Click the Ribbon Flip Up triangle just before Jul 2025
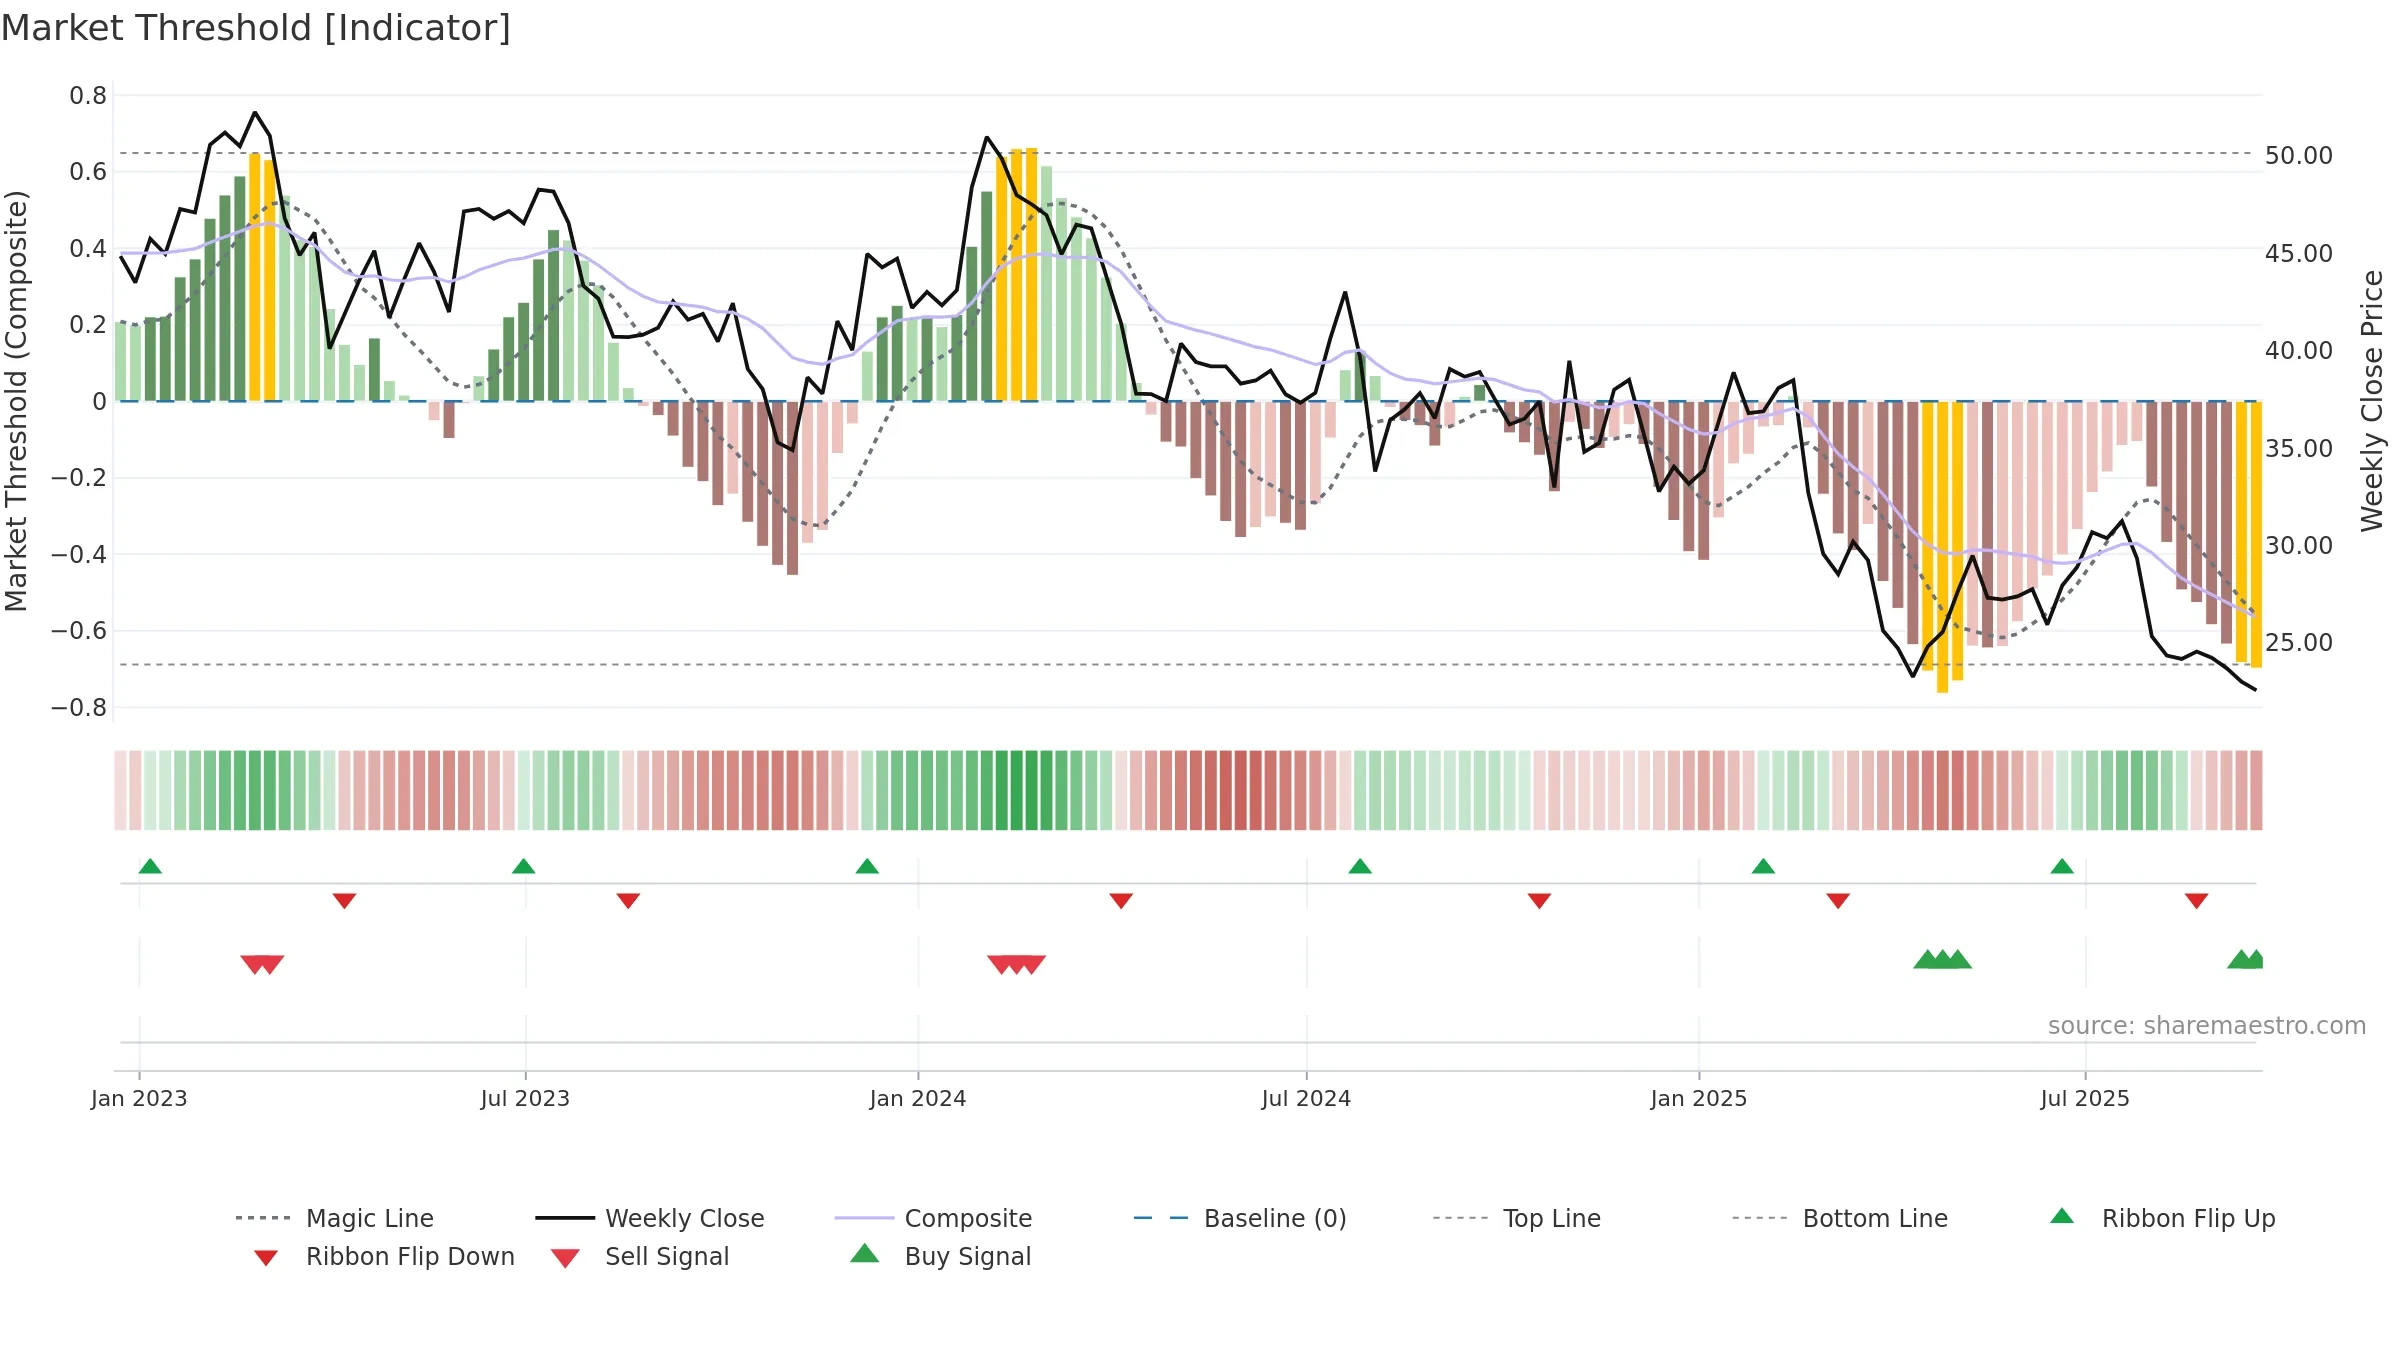 coord(2062,866)
